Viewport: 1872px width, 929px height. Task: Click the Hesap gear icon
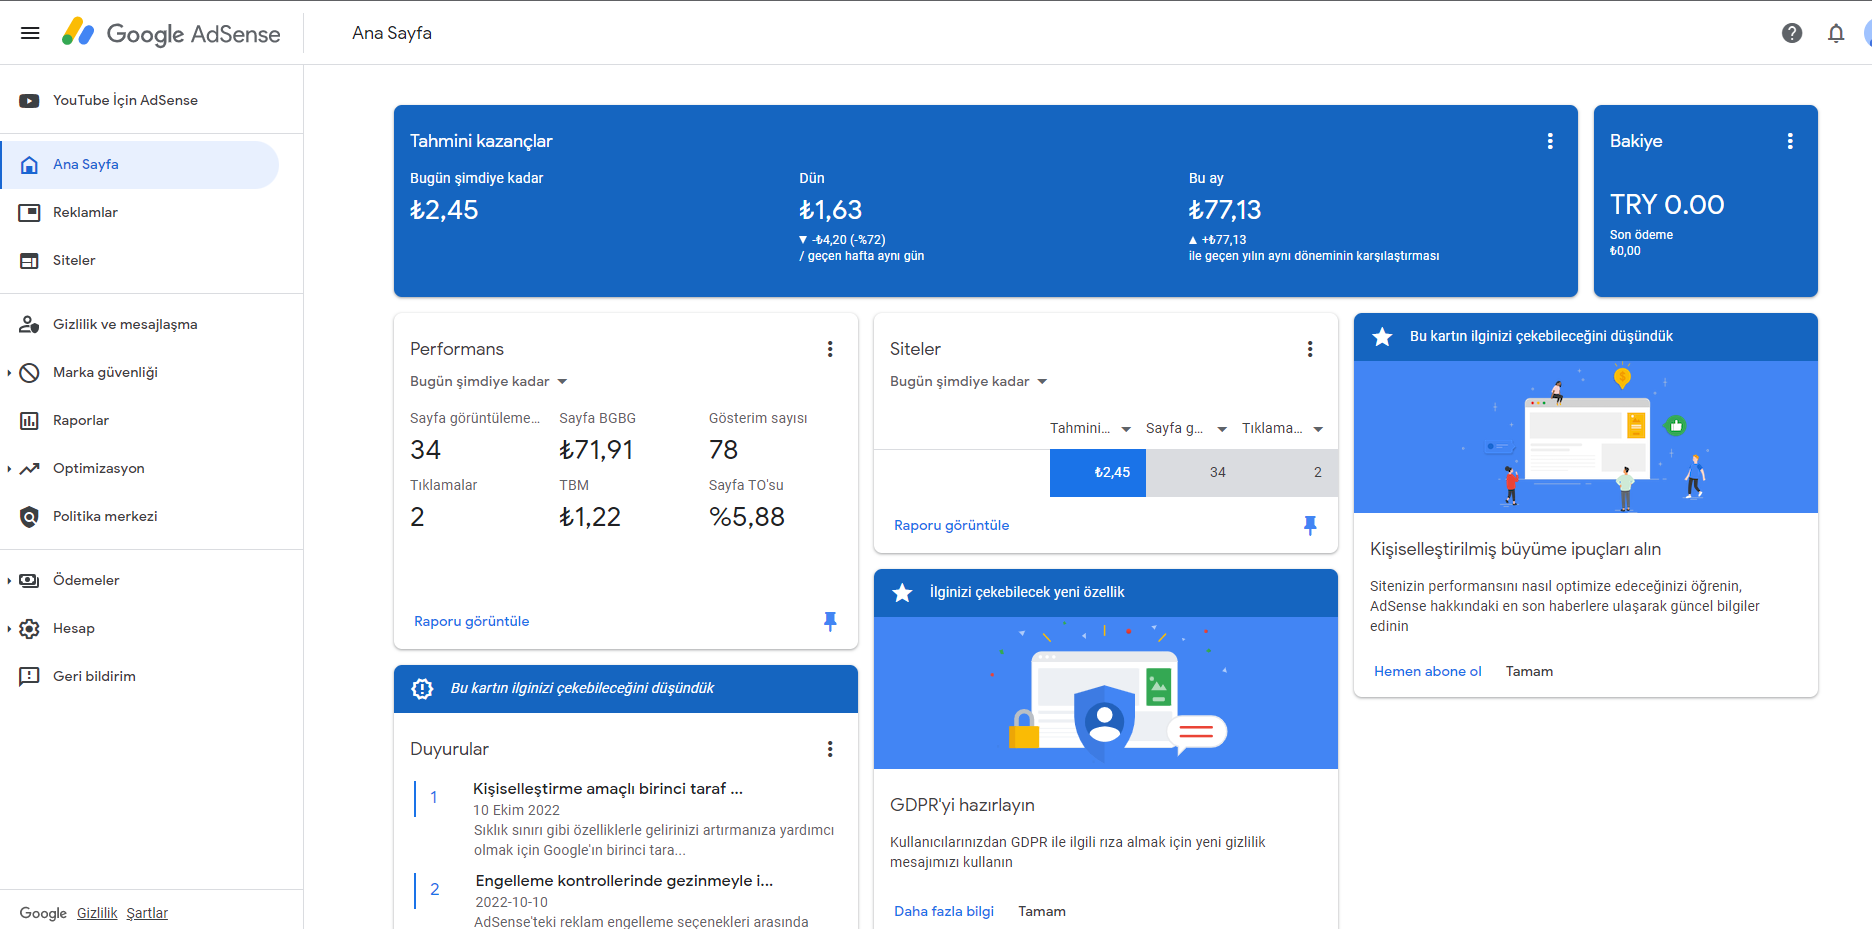[29, 629]
